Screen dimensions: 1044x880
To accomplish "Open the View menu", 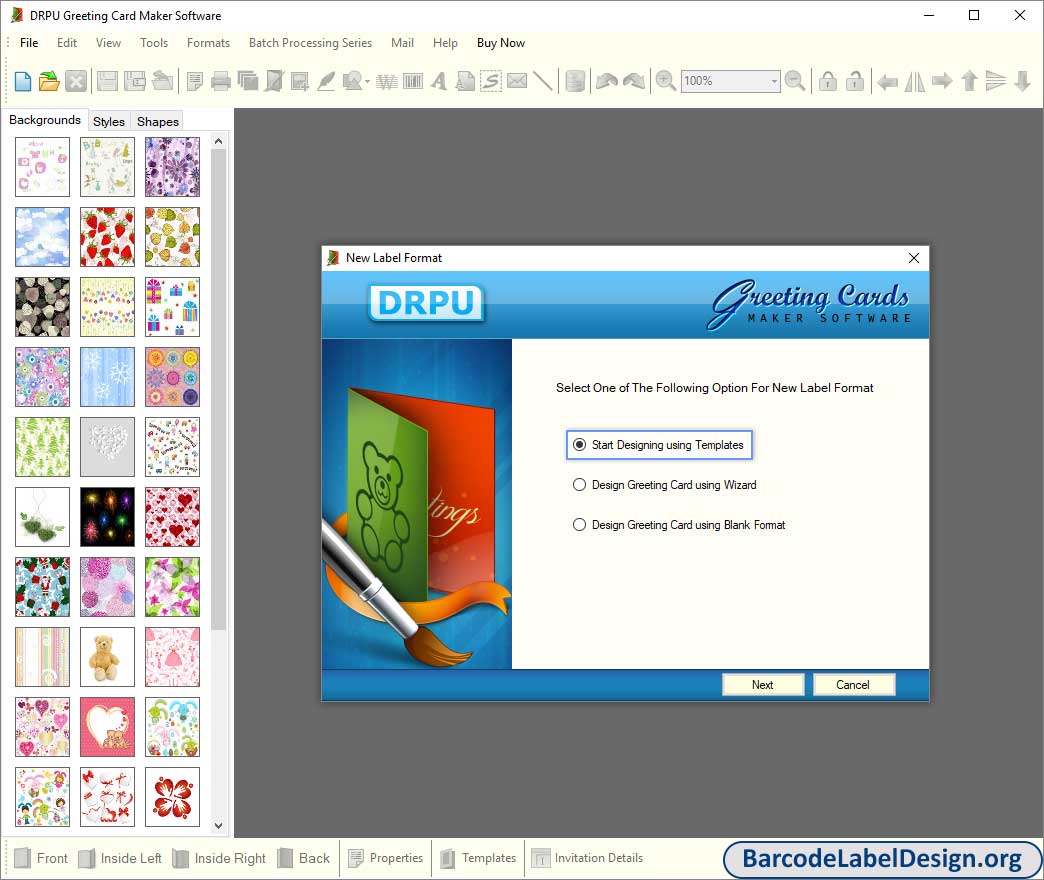I will pyautogui.click(x=108, y=43).
